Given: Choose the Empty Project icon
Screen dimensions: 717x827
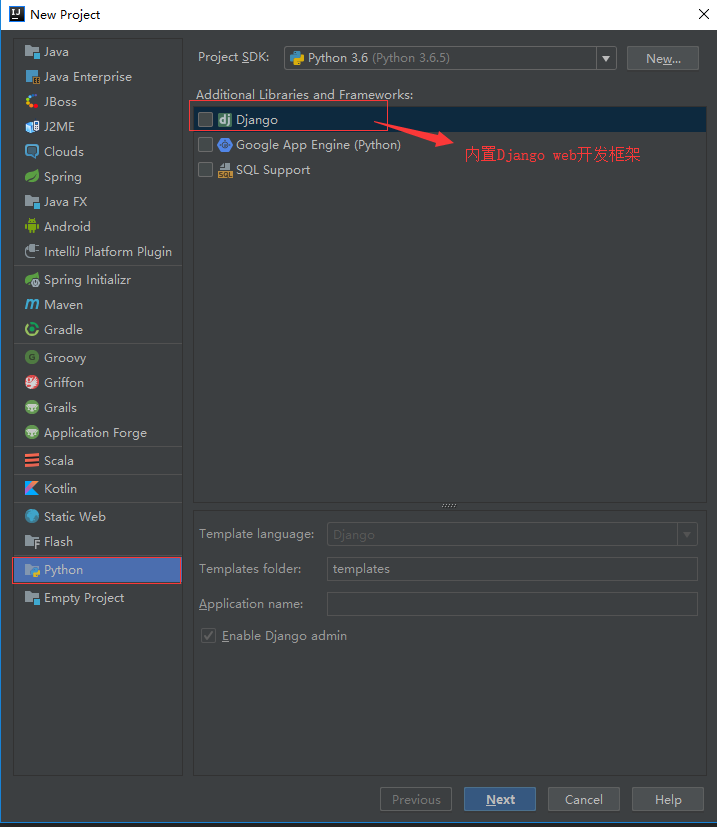Looking at the screenshot, I should pyautogui.click(x=32, y=598).
